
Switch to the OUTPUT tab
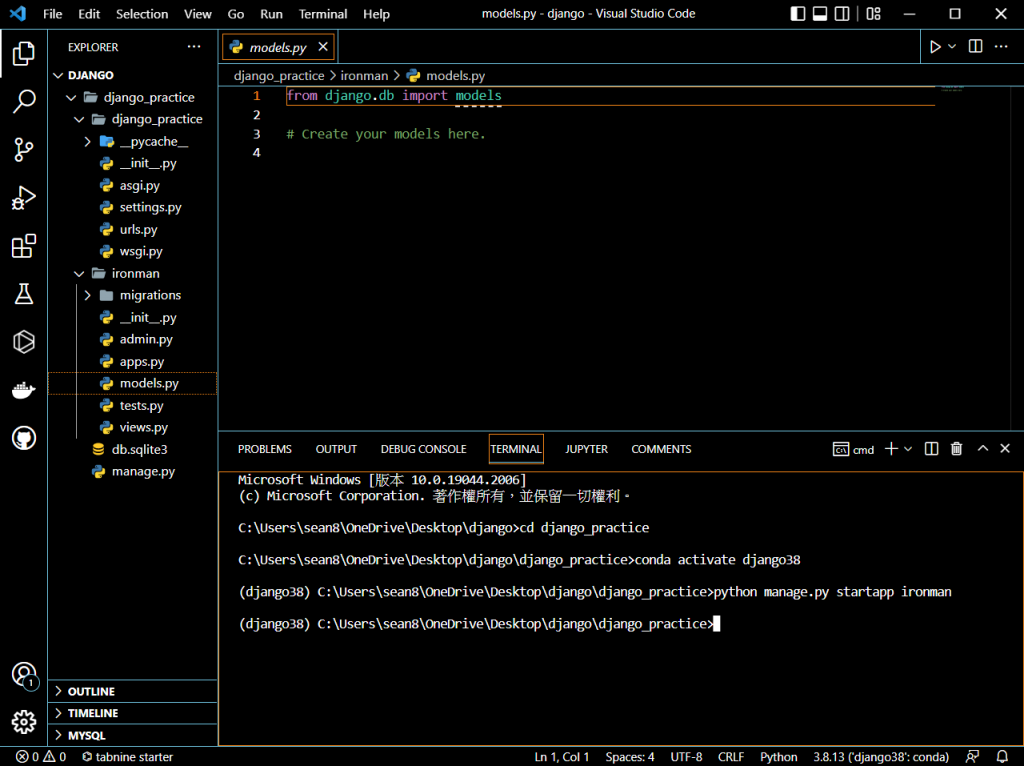click(336, 449)
